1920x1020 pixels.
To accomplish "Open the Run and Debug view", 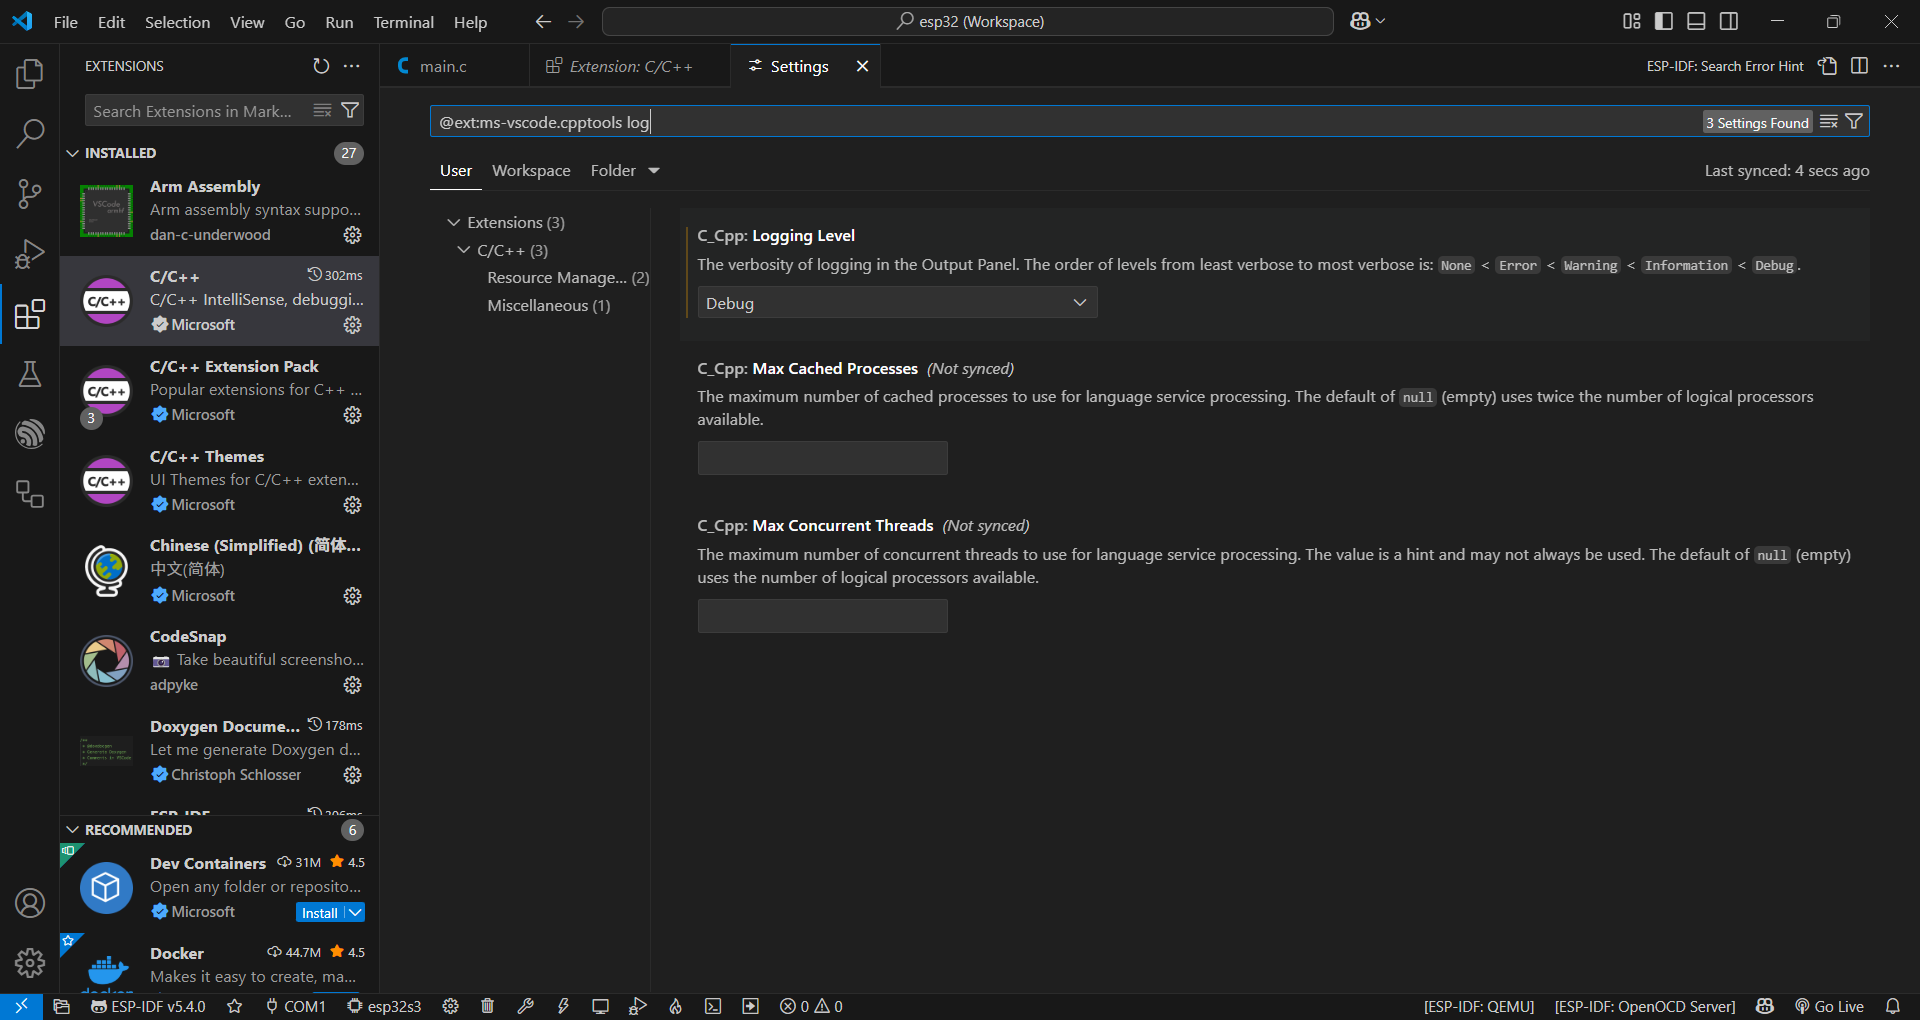I will [x=30, y=254].
